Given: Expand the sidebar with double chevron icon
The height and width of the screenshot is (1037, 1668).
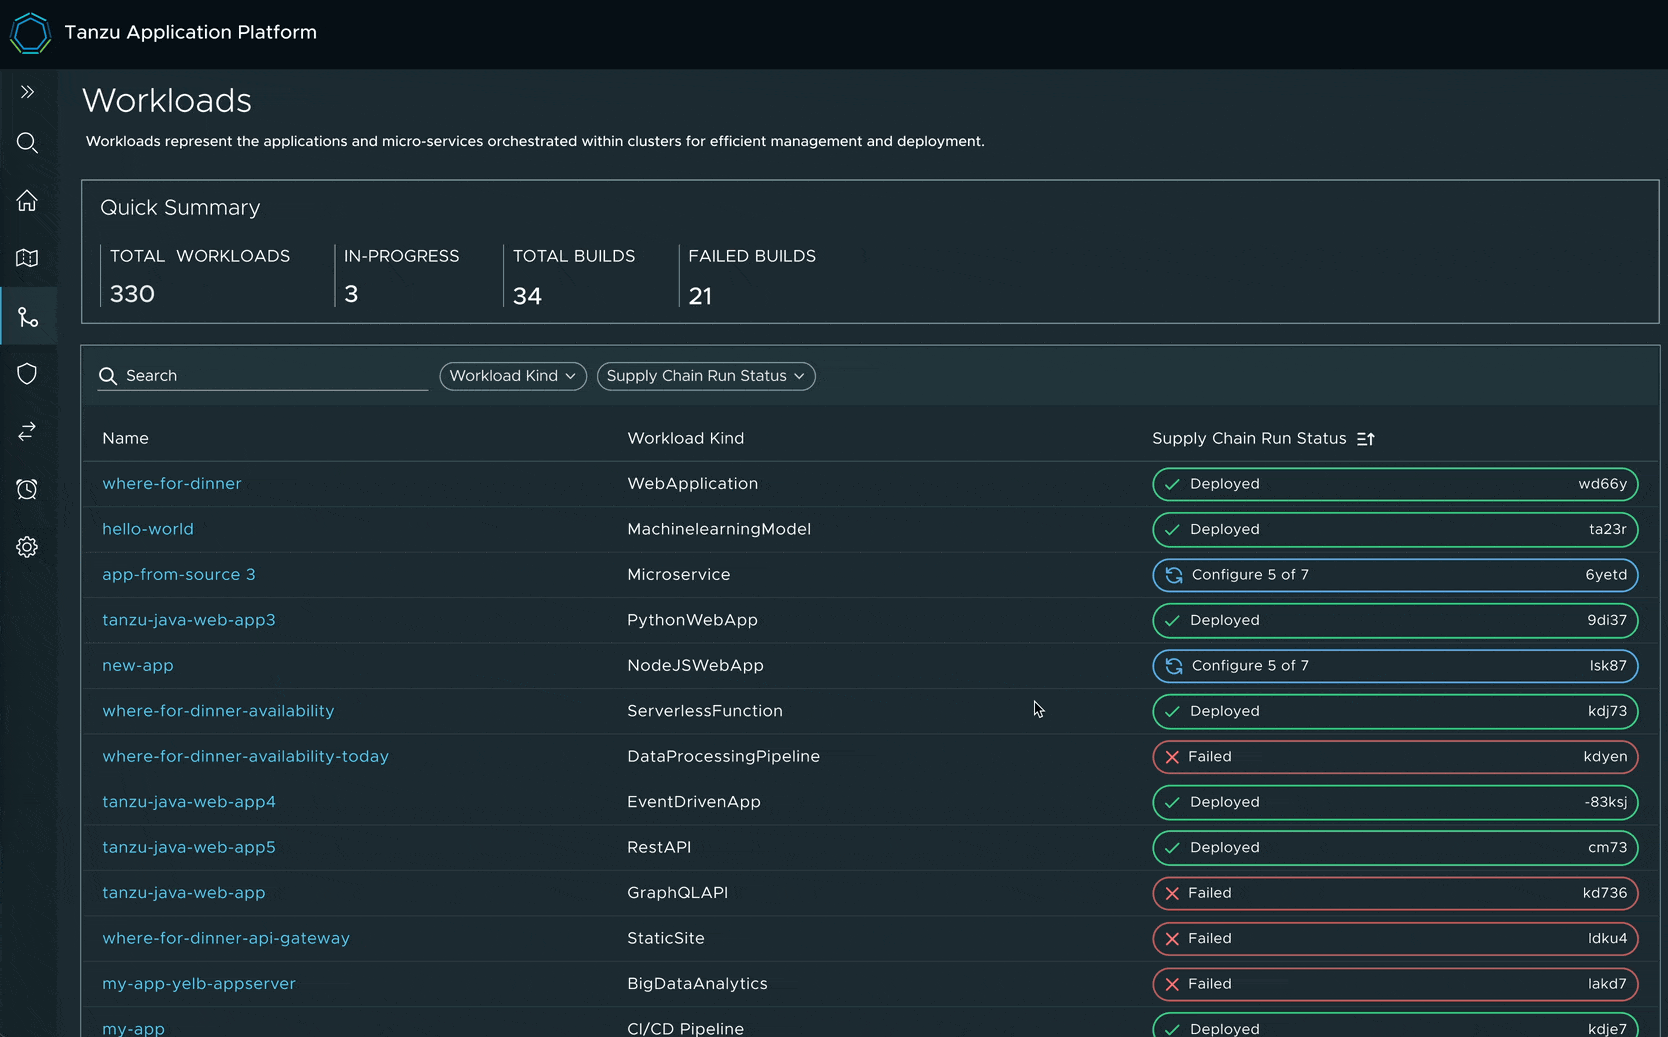Looking at the screenshot, I should click(x=27, y=92).
